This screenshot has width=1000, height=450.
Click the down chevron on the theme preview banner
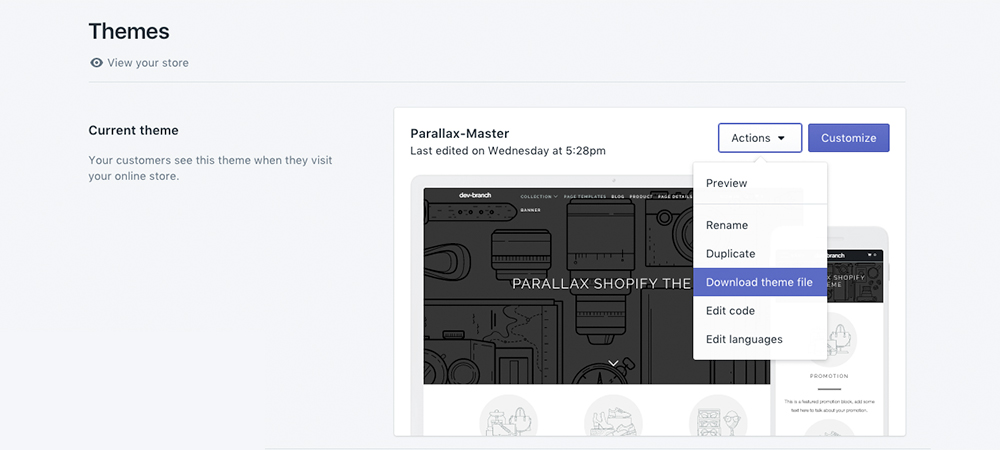(613, 364)
